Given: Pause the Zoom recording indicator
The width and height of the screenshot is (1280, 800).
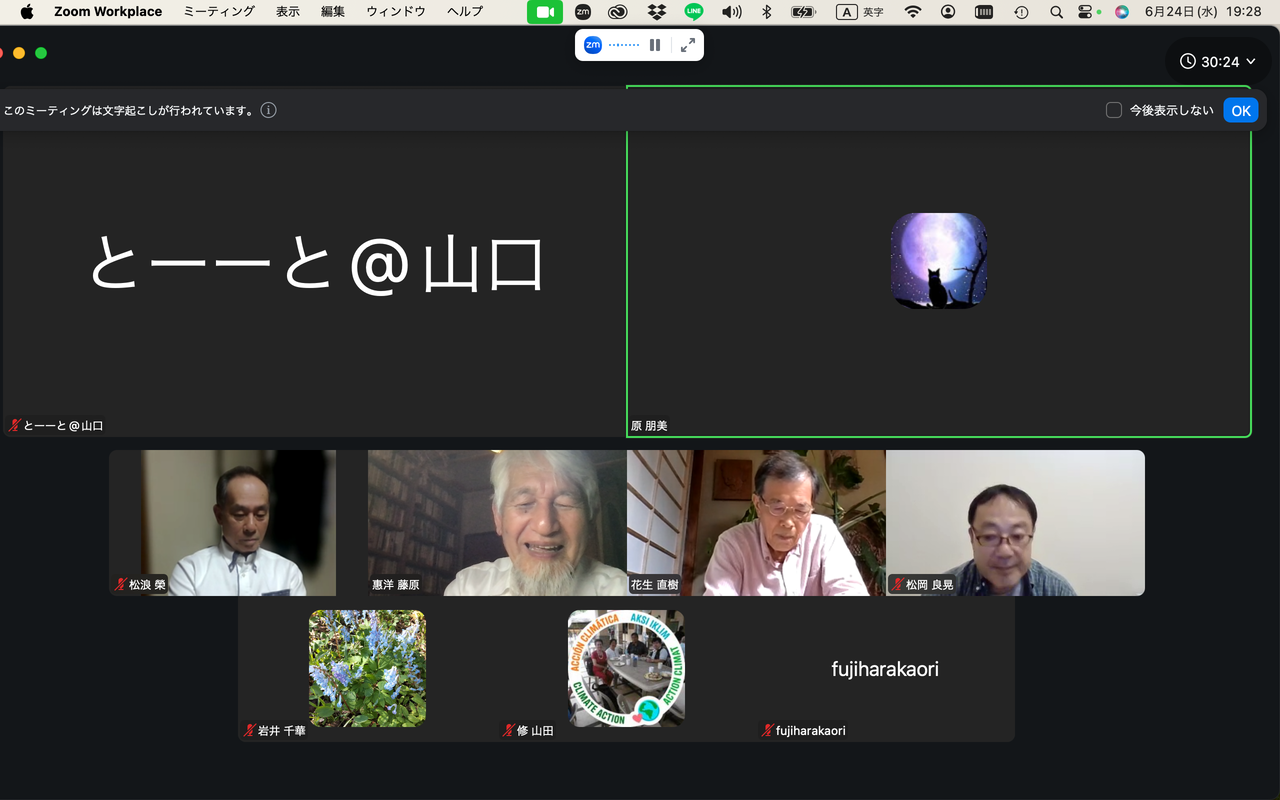Looking at the screenshot, I should (655, 45).
